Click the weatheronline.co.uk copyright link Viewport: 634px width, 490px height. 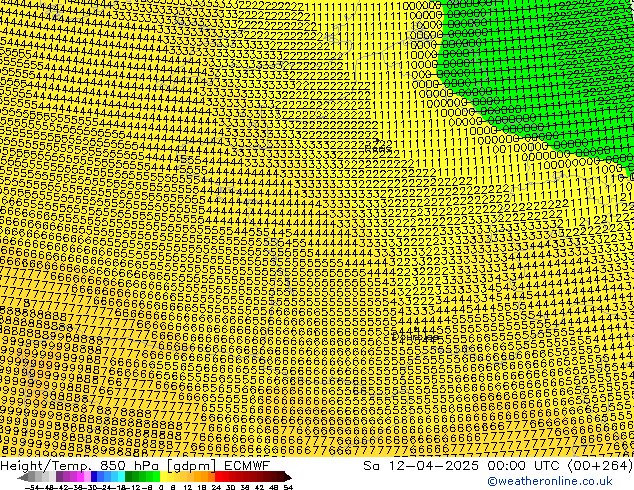pyautogui.click(x=550, y=481)
